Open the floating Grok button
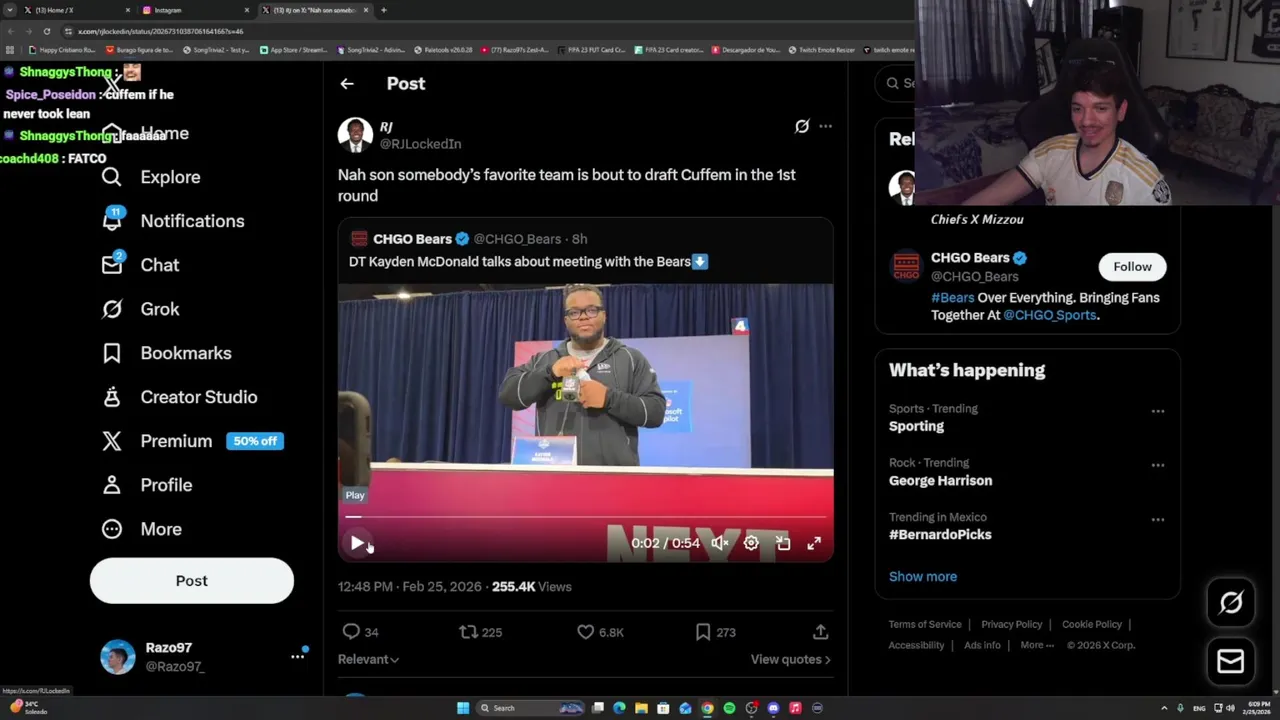1280x720 pixels. pos(1231,602)
